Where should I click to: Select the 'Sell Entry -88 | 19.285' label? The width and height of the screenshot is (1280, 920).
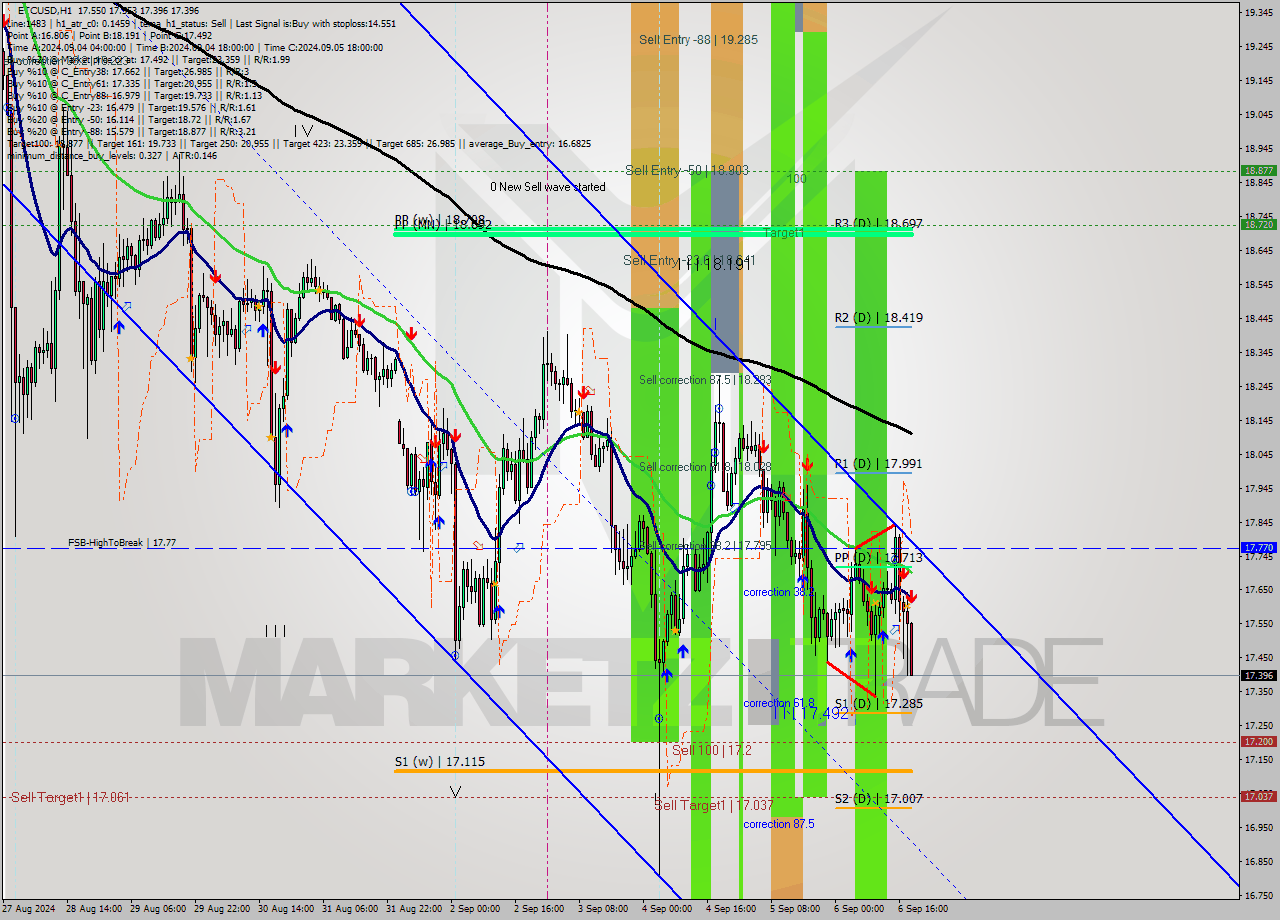(x=698, y=40)
